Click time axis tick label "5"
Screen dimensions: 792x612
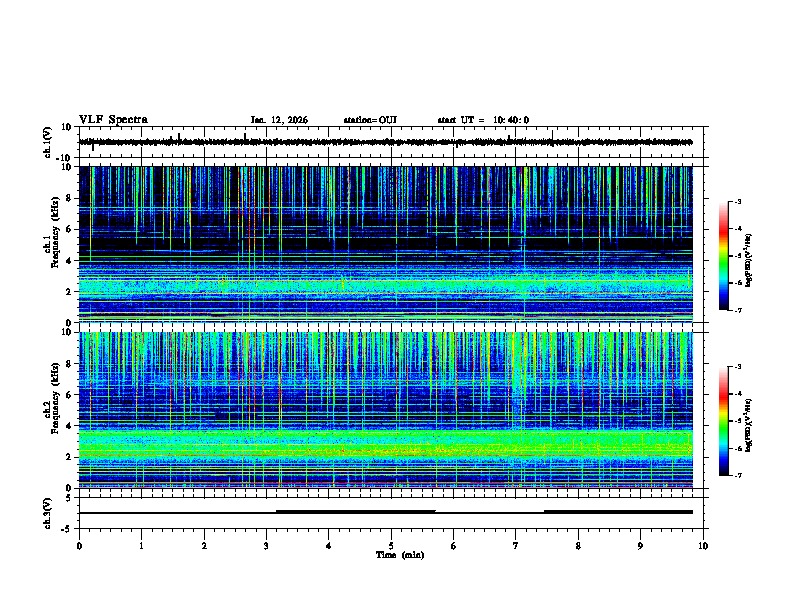(391, 546)
